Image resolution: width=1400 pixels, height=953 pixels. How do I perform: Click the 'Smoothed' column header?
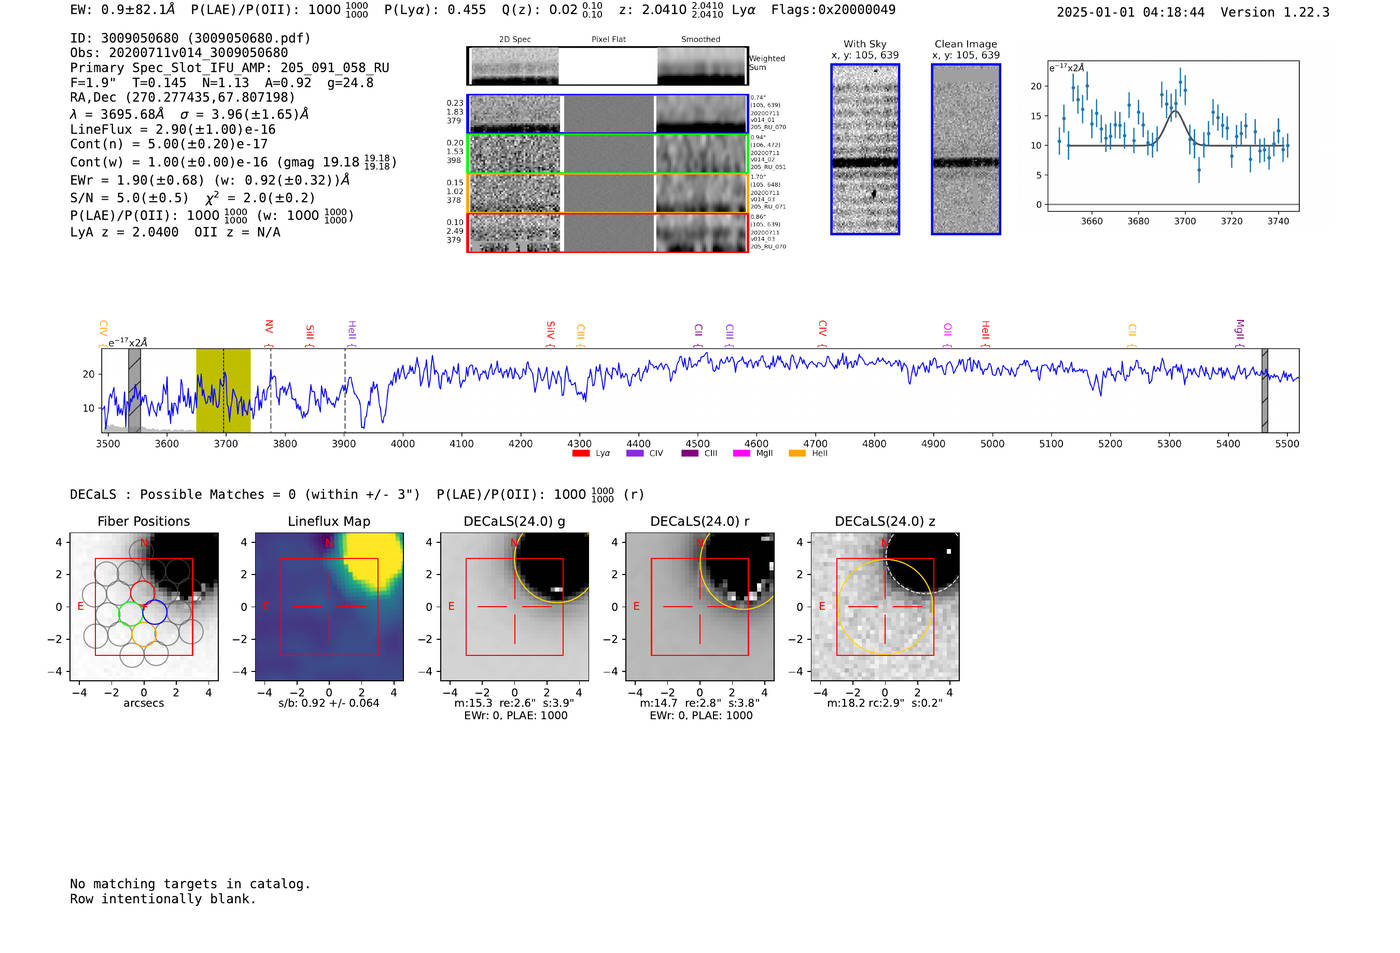coord(700,39)
